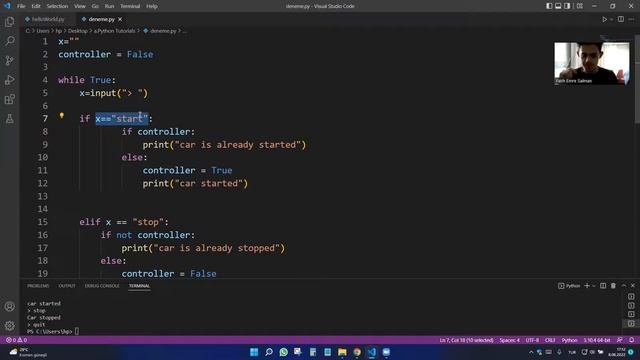Click errors and warnings count in status bar

pyautogui.click(x=16, y=340)
